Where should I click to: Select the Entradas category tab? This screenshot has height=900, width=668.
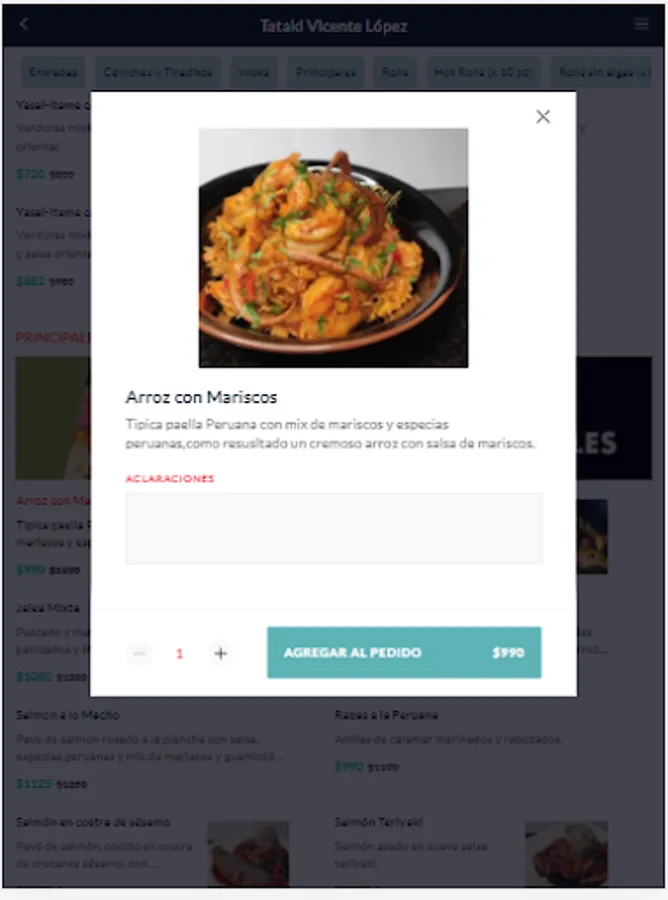53,72
